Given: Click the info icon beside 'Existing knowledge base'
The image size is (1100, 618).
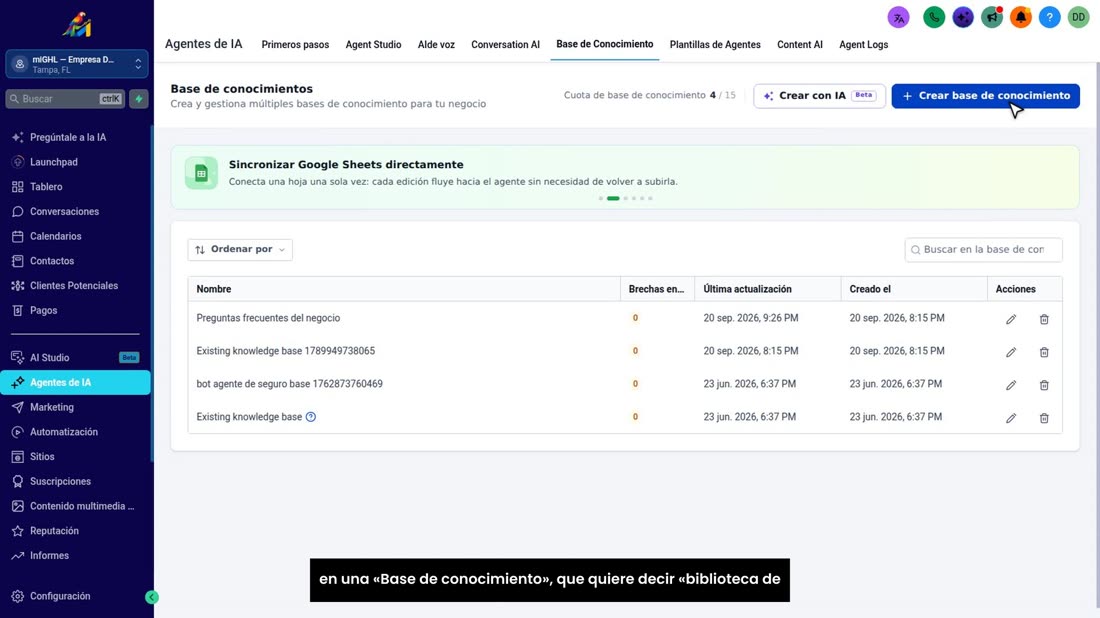Looking at the screenshot, I should (311, 417).
